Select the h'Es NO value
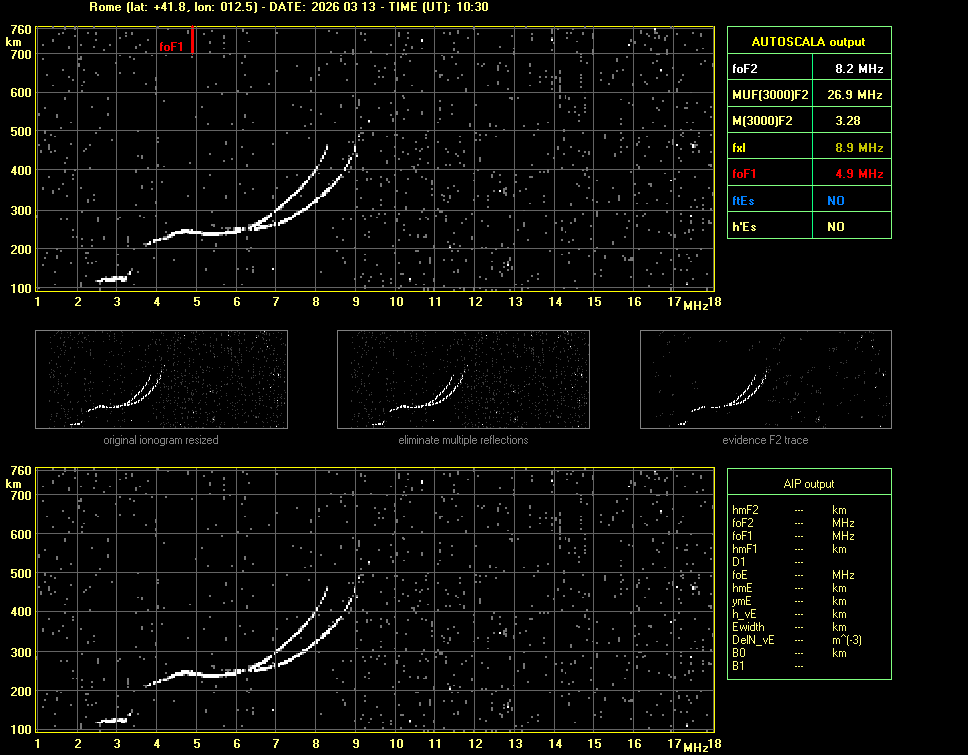This screenshot has width=968, height=755. [835, 227]
